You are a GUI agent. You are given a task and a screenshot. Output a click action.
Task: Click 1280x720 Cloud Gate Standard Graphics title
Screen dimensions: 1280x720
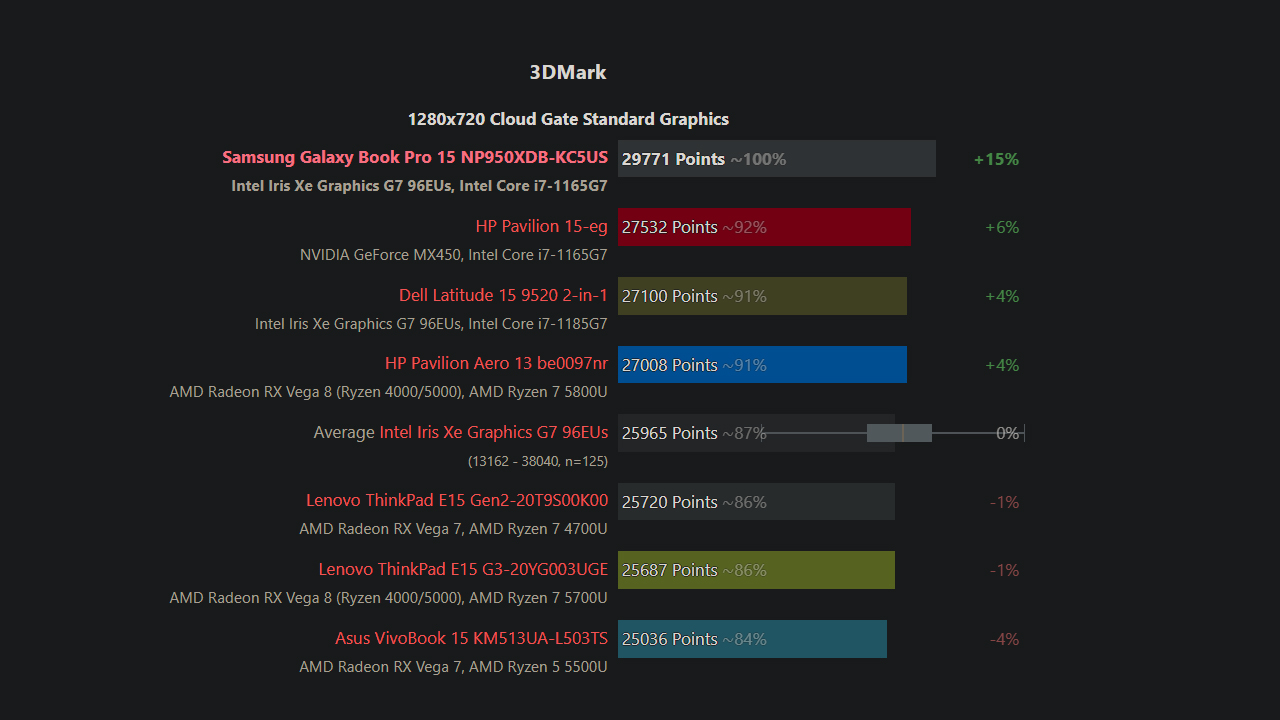(x=568, y=119)
